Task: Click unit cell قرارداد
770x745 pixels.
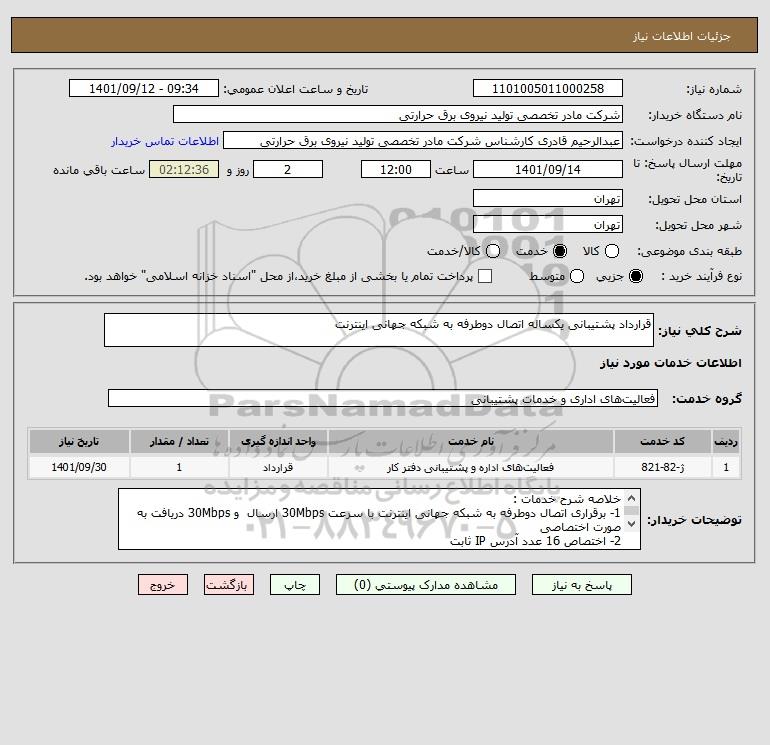Action: click(x=278, y=467)
